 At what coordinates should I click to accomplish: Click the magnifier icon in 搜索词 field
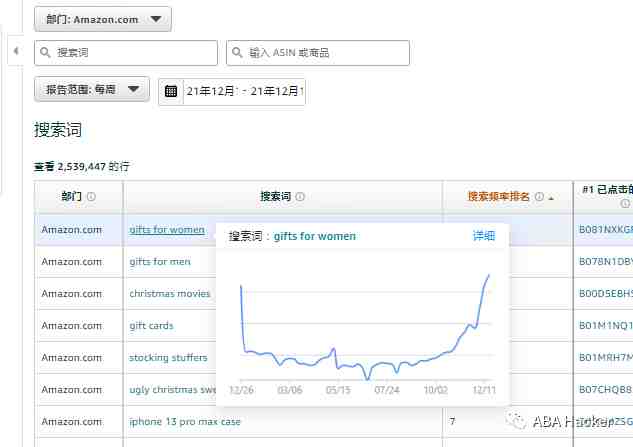pos(45,52)
